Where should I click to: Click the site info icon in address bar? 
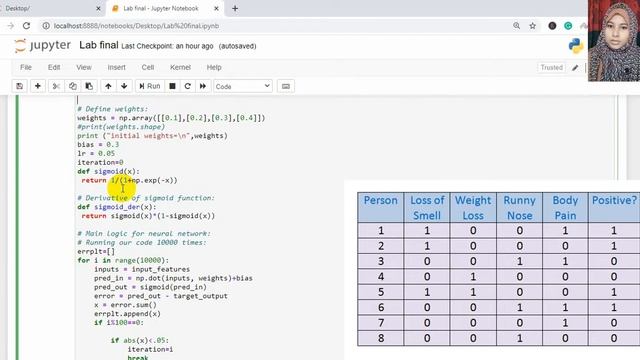click(46, 26)
